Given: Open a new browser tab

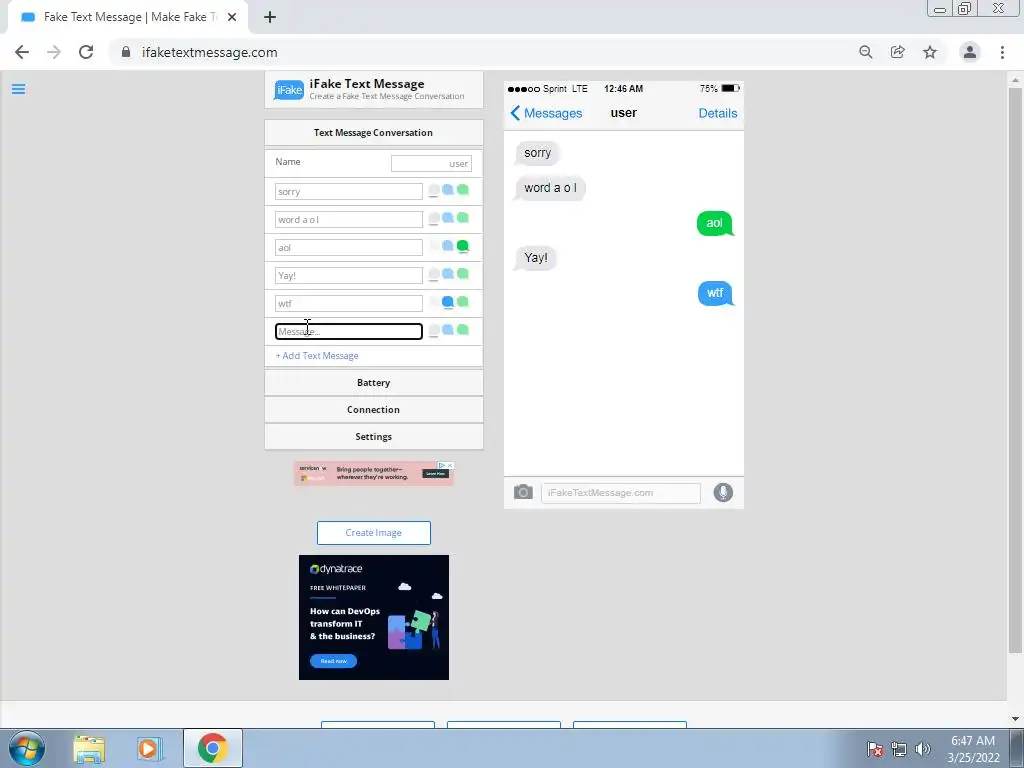Looking at the screenshot, I should click(270, 18).
